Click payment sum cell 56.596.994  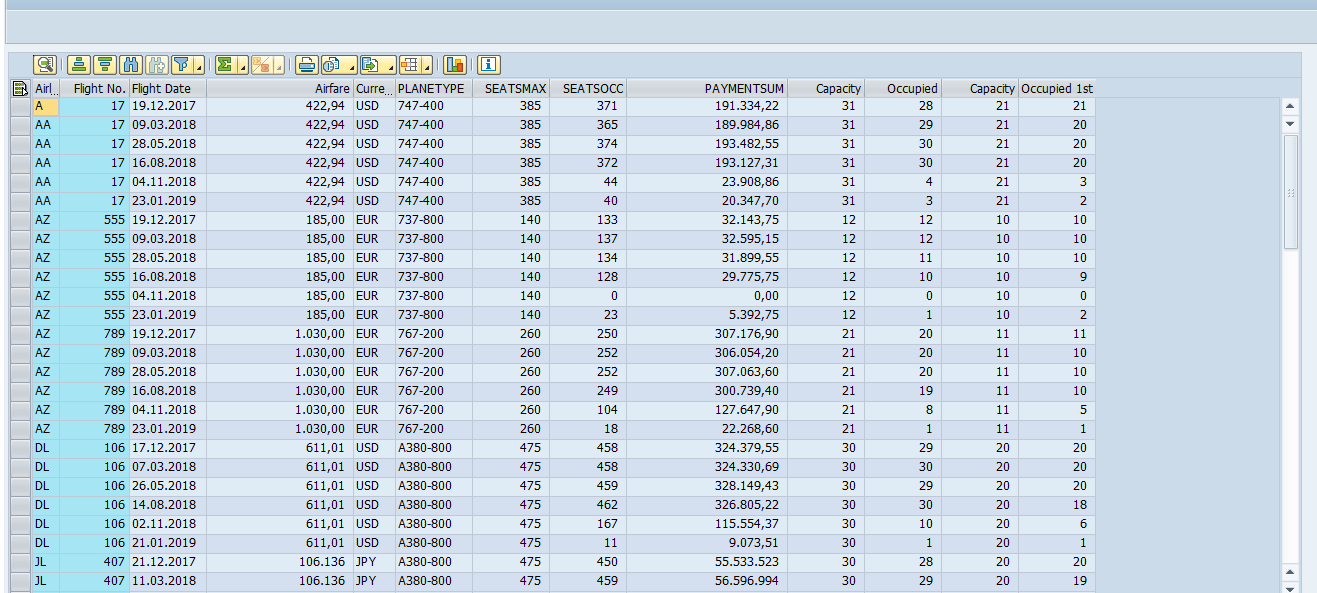coord(707,581)
